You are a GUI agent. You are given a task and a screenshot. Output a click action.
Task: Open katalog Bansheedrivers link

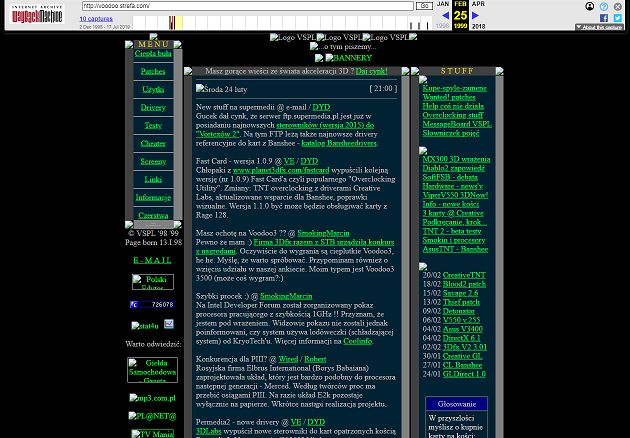[340, 143]
